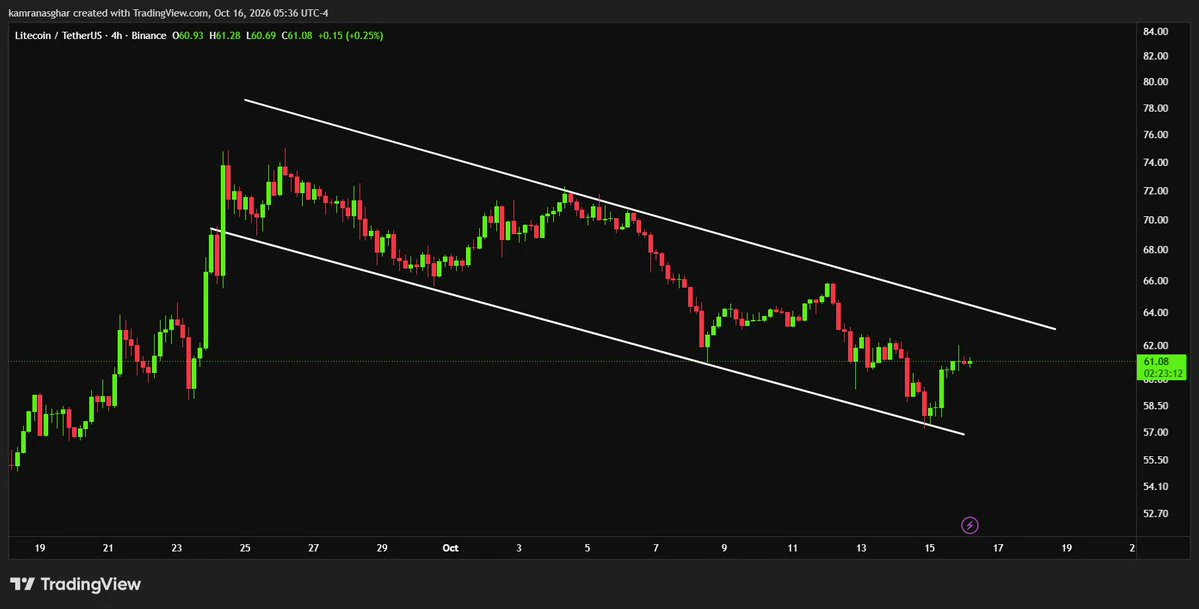Click the TradingView logo icon at bottom
Viewport: 1199px width, 609px height.
(21, 585)
